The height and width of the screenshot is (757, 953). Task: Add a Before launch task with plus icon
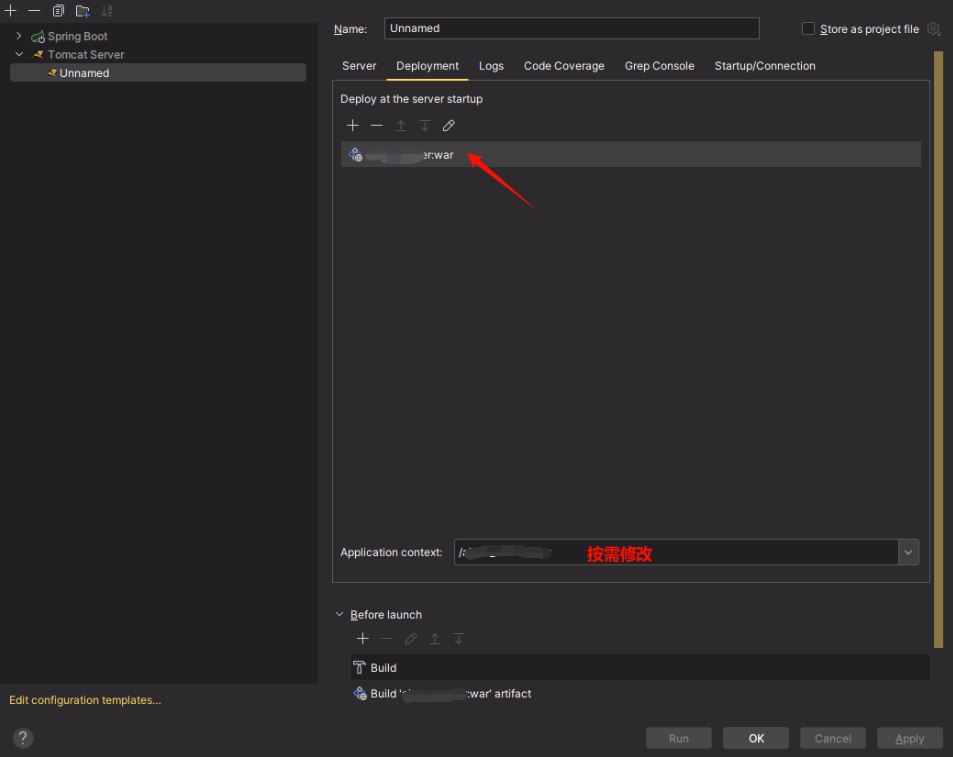[363, 638]
